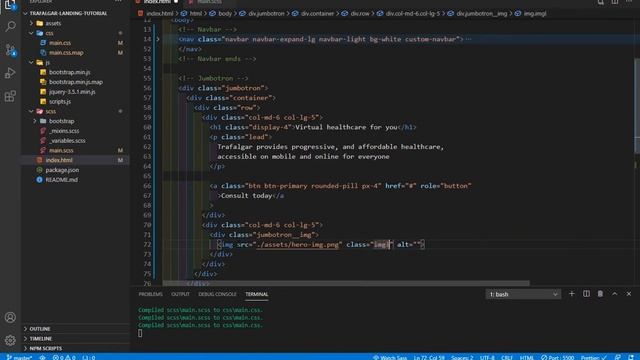Switch to the DEBUG CONSOLE tab
This screenshot has width=640, height=360.
(x=217, y=294)
